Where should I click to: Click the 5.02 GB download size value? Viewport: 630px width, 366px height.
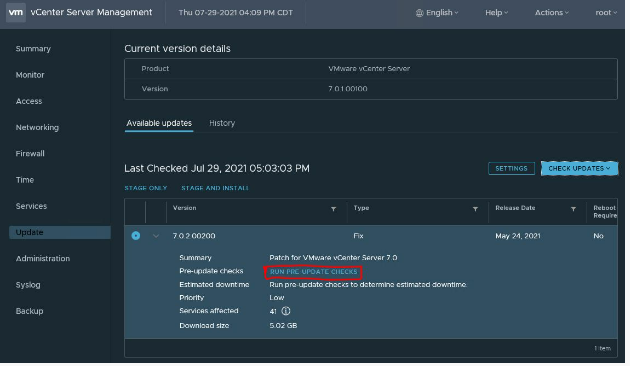point(283,326)
